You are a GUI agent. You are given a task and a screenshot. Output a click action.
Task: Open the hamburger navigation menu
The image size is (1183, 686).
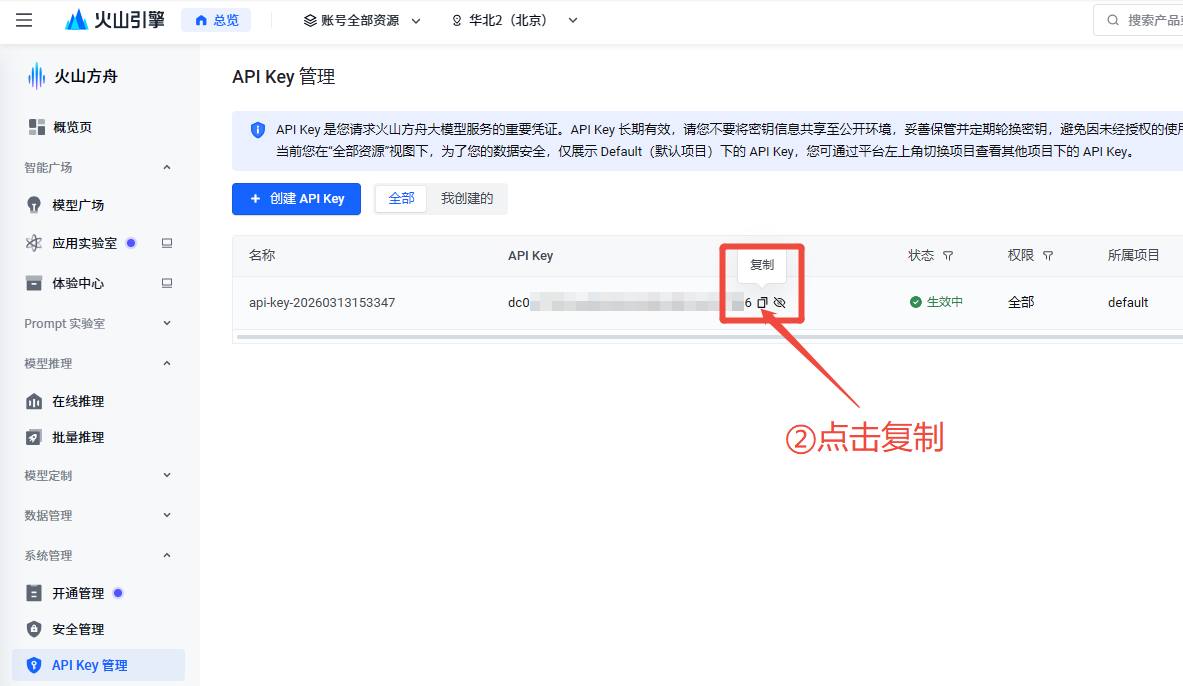[25, 19]
